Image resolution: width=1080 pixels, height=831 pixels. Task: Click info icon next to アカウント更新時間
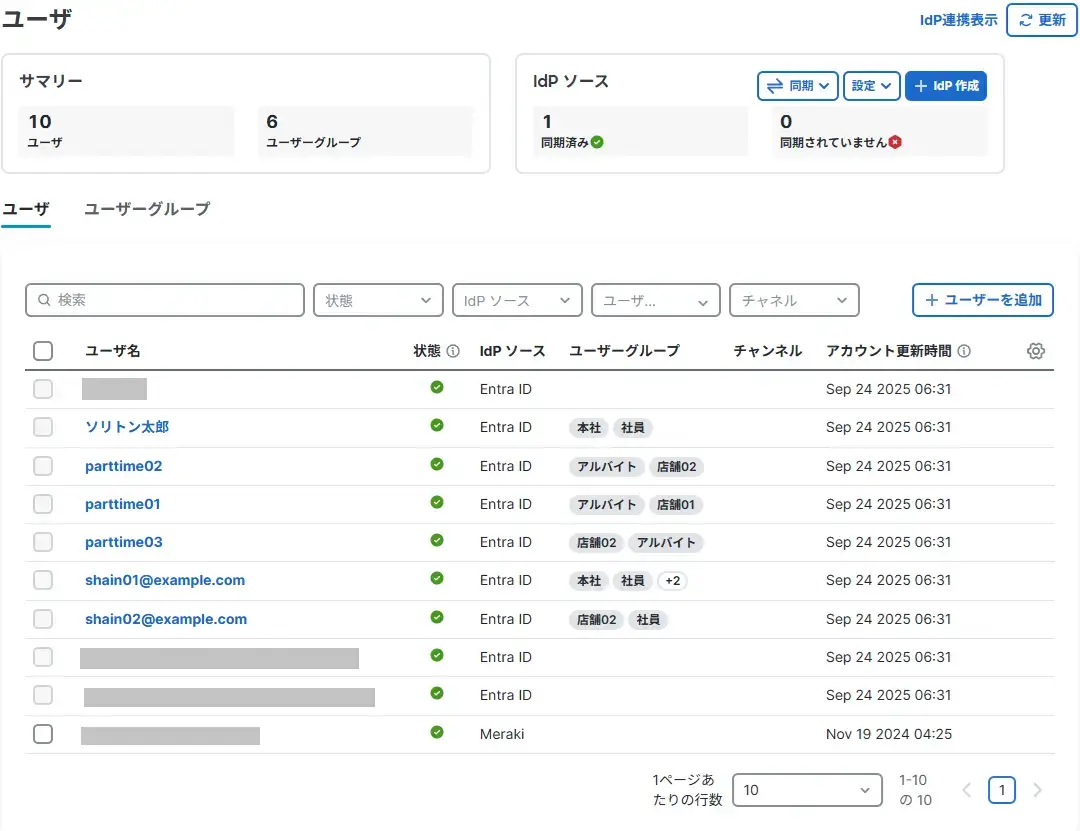[x=964, y=351]
